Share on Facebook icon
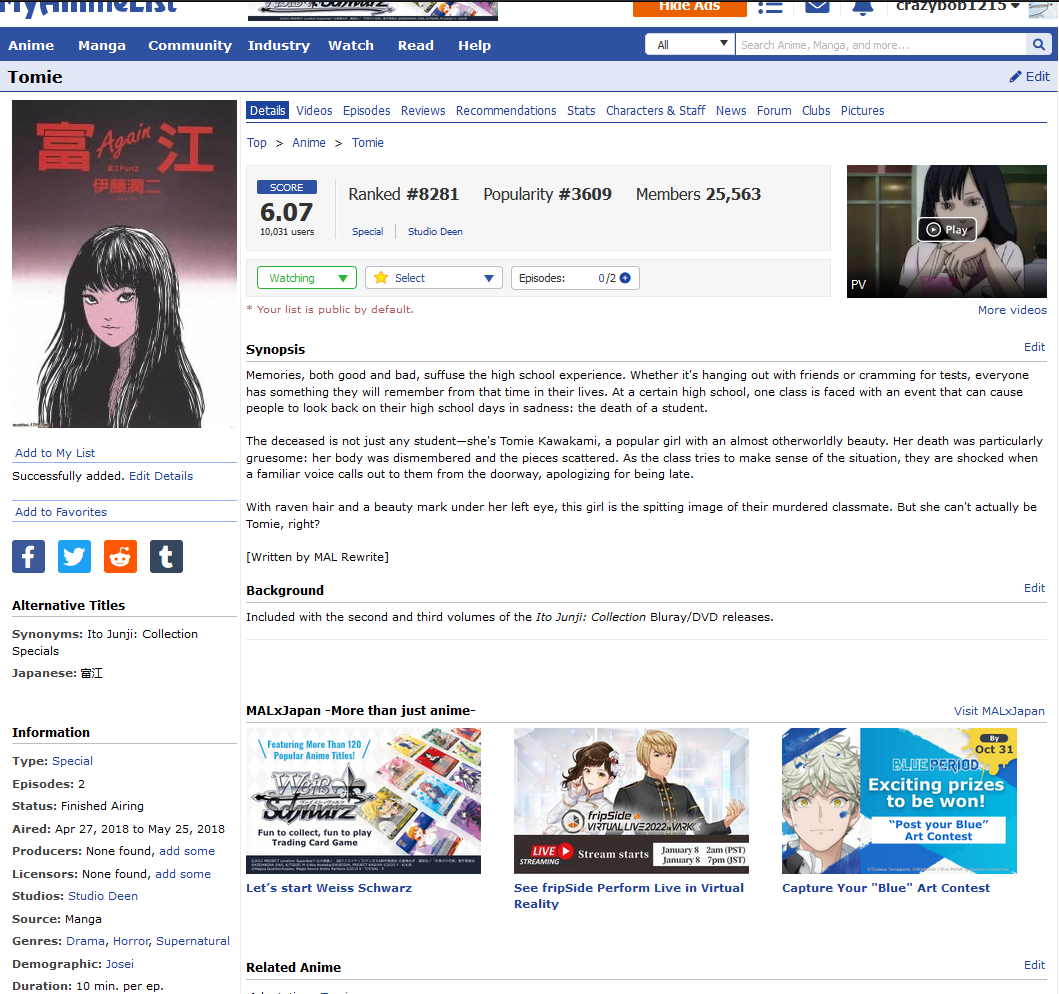Image resolution: width=1059 pixels, height=994 pixels. [28, 556]
